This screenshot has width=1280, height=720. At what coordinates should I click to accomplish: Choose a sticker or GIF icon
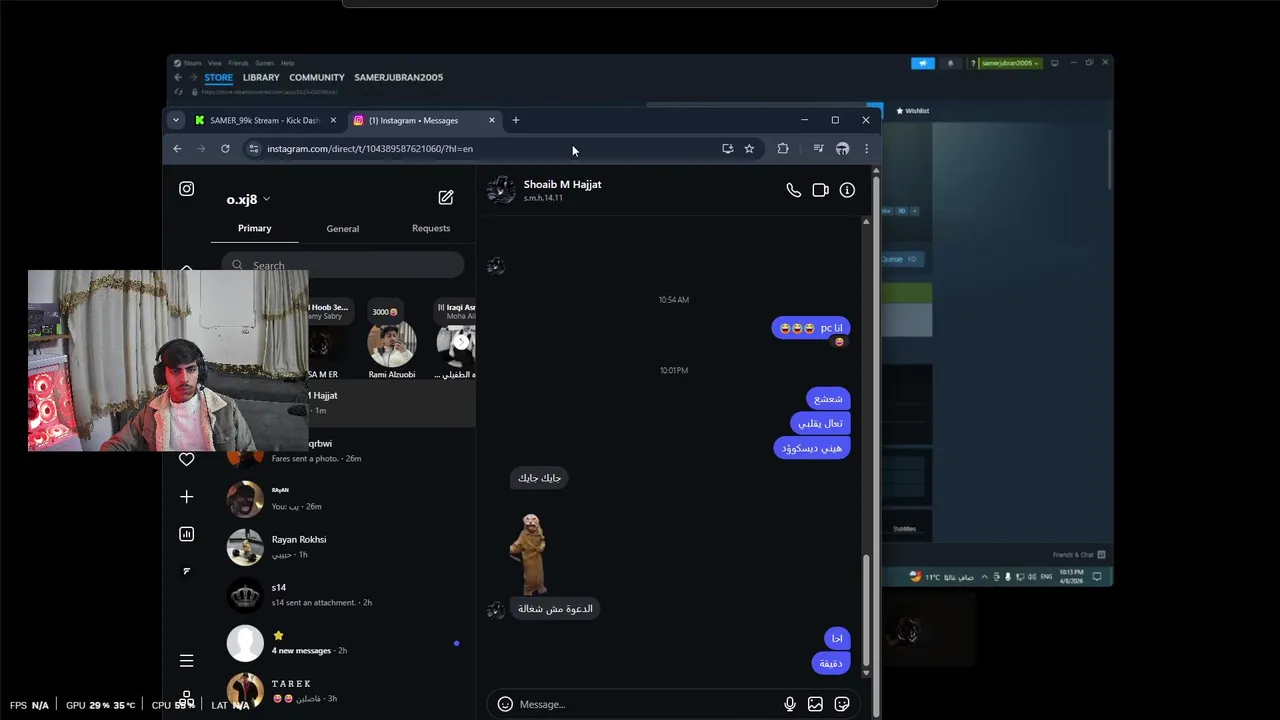tap(842, 704)
